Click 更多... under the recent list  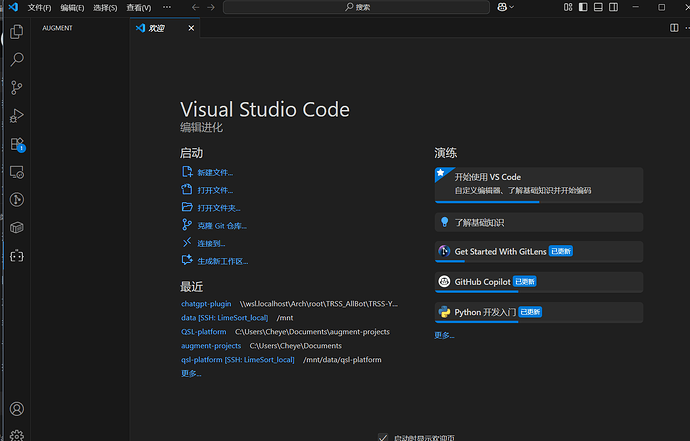coord(191,374)
